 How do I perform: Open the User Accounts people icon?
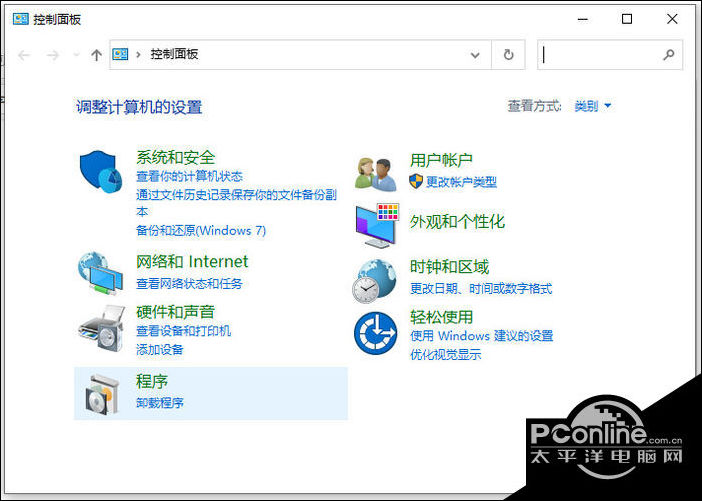click(x=376, y=174)
